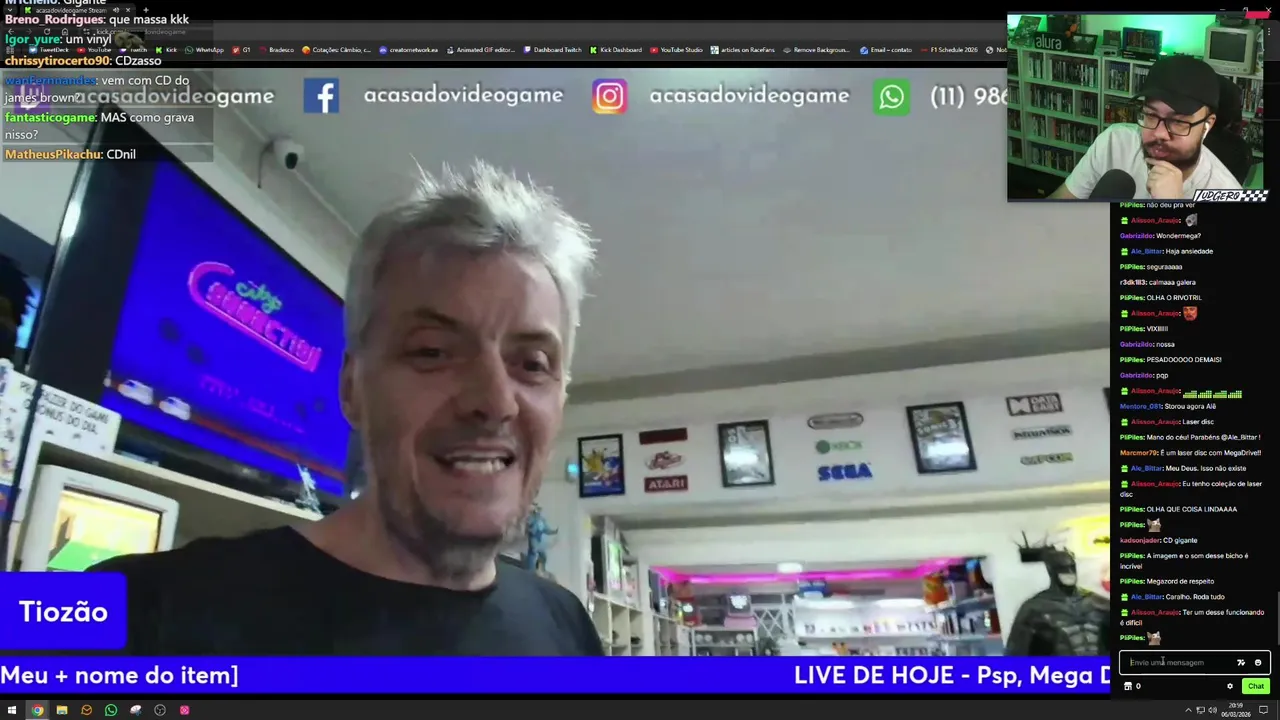Image resolution: width=1280 pixels, height=720 pixels.
Task: Open OBS Studio from the taskbar
Action: (160, 710)
